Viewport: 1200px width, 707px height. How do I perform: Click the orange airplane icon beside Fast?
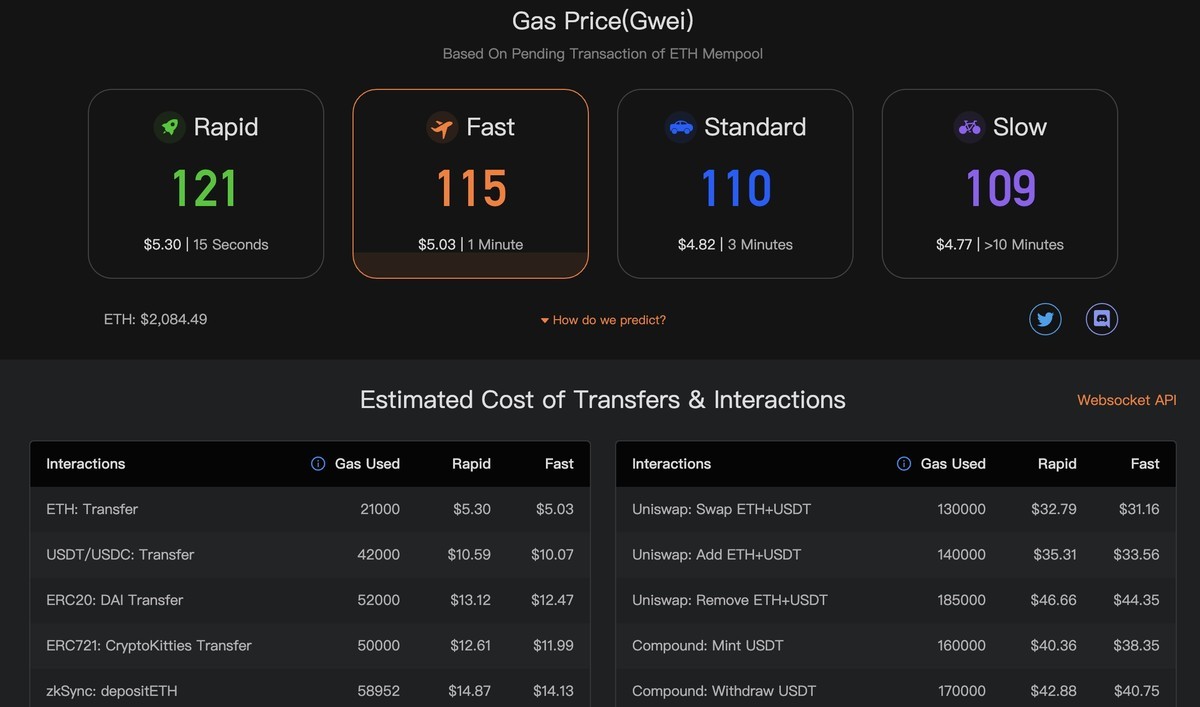click(x=442, y=127)
